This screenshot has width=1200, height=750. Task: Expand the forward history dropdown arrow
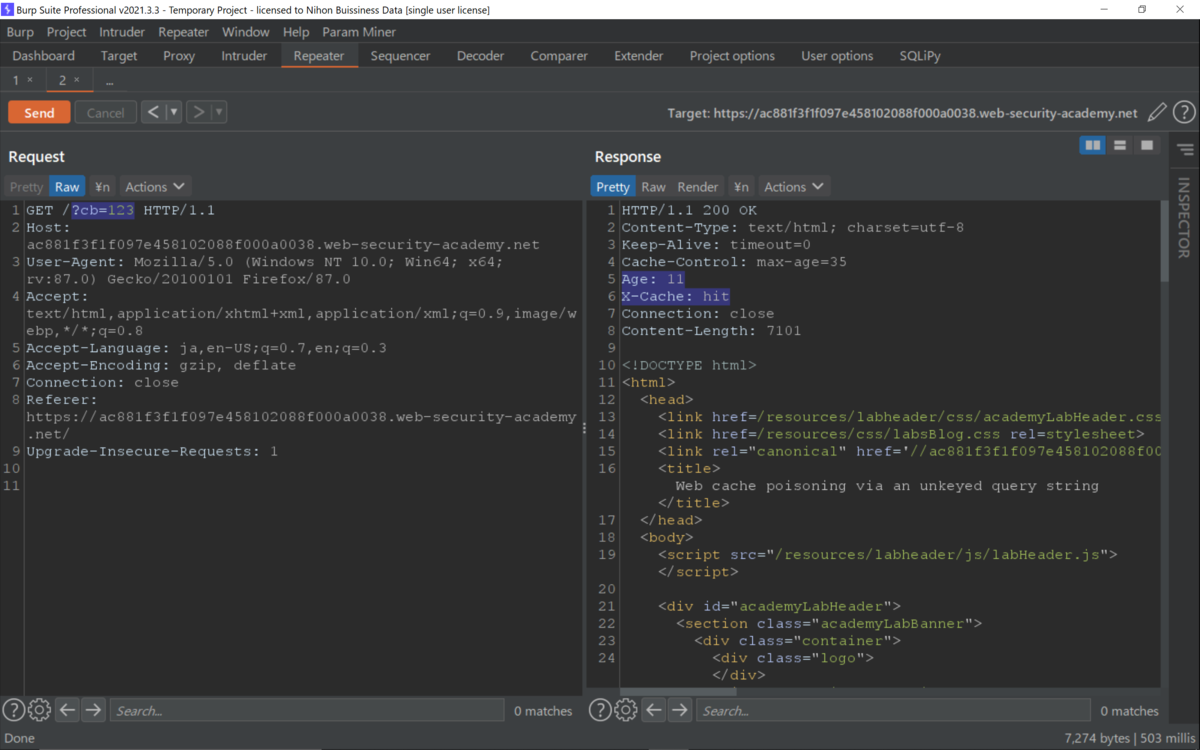(219, 112)
